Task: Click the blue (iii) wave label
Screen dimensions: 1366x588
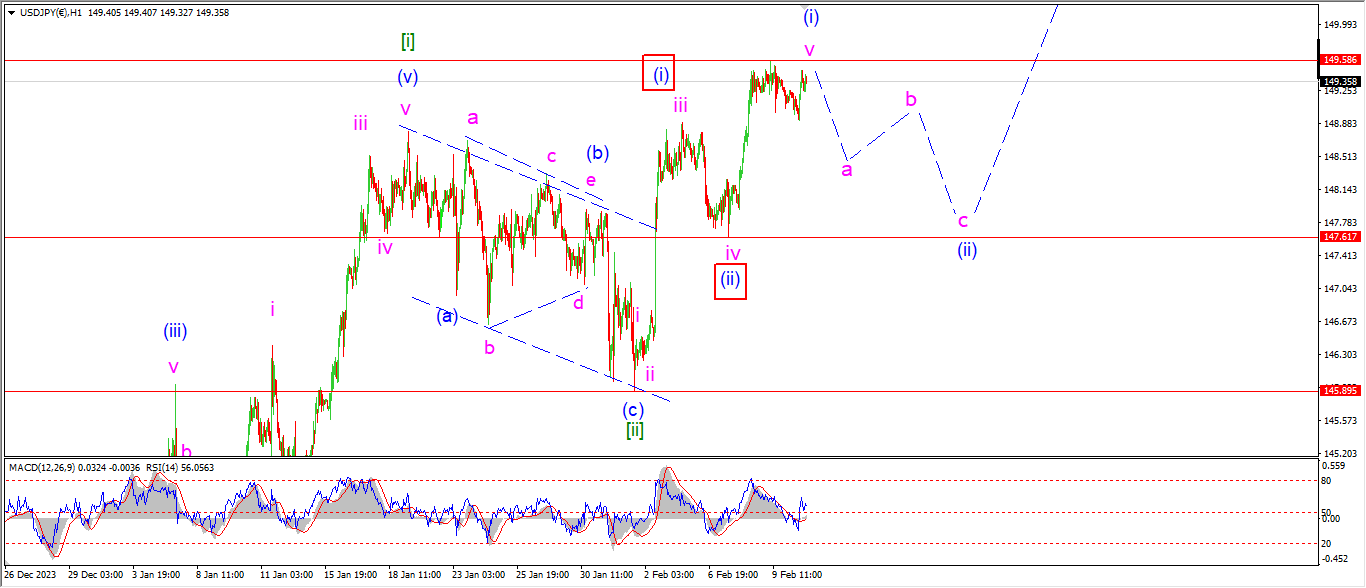Action: [x=175, y=331]
